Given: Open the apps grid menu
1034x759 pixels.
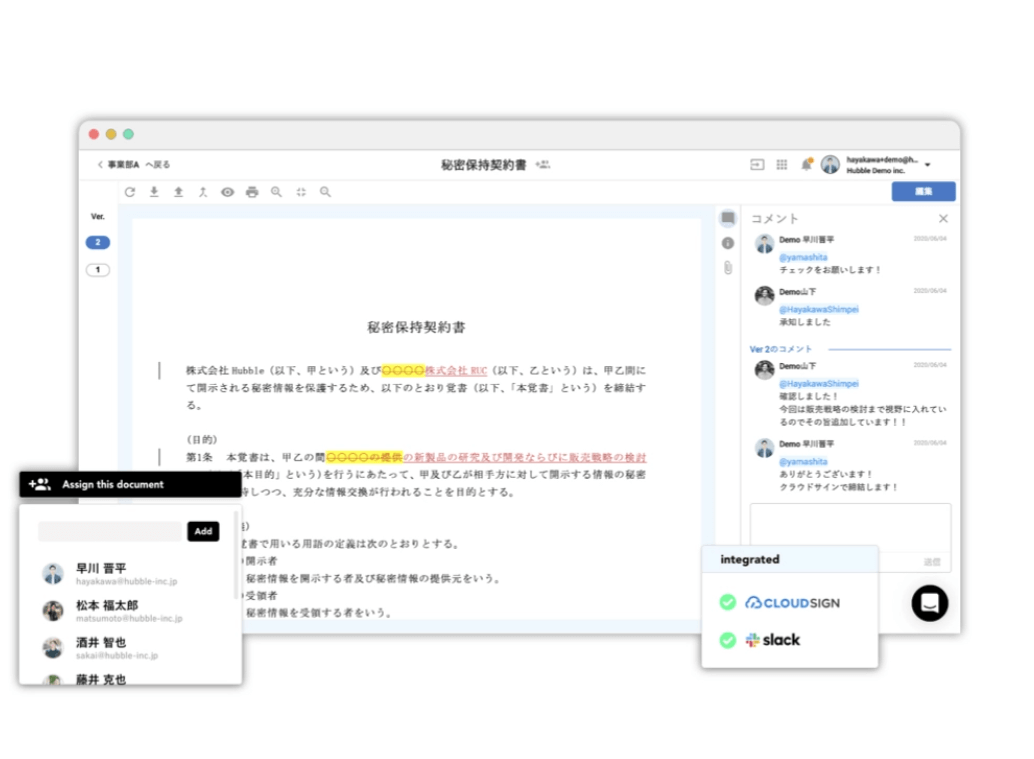Looking at the screenshot, I should tap(782, 165).
